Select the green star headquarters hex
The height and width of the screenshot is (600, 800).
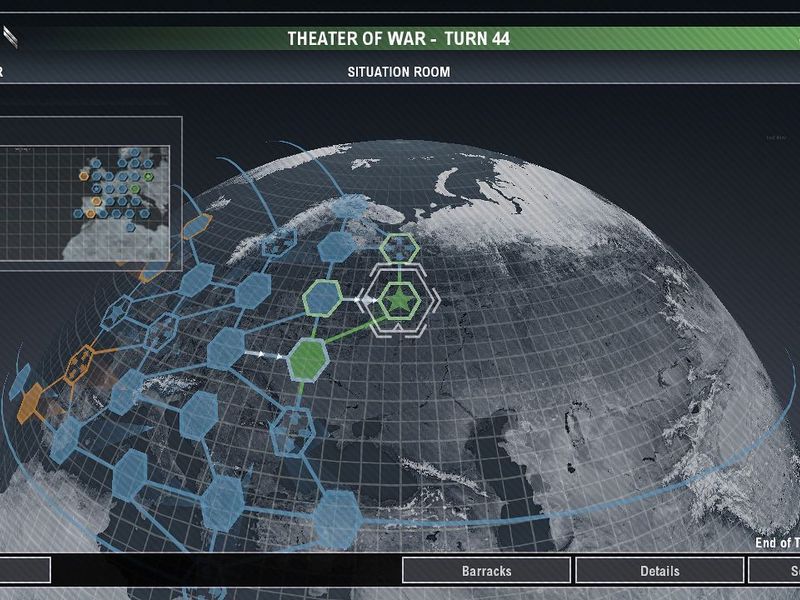click(x=399, y=301)
